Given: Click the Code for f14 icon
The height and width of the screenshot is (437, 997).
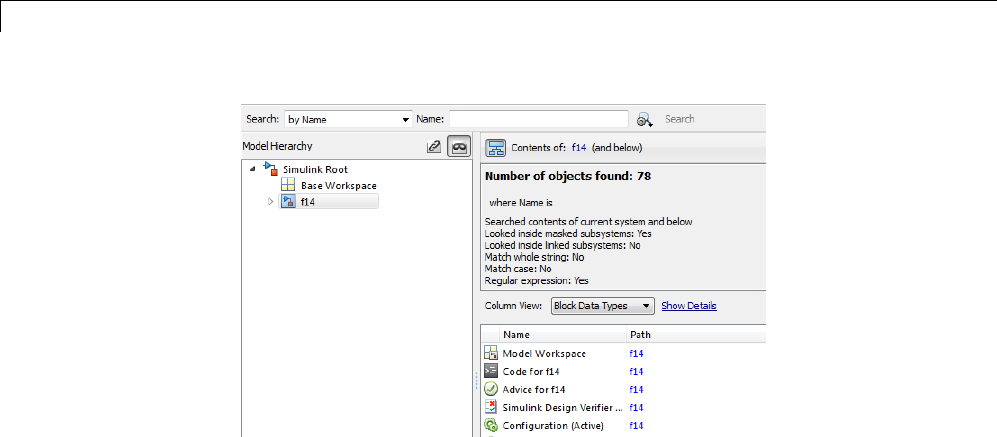Looking at the screenshot, I should (490, 371).
